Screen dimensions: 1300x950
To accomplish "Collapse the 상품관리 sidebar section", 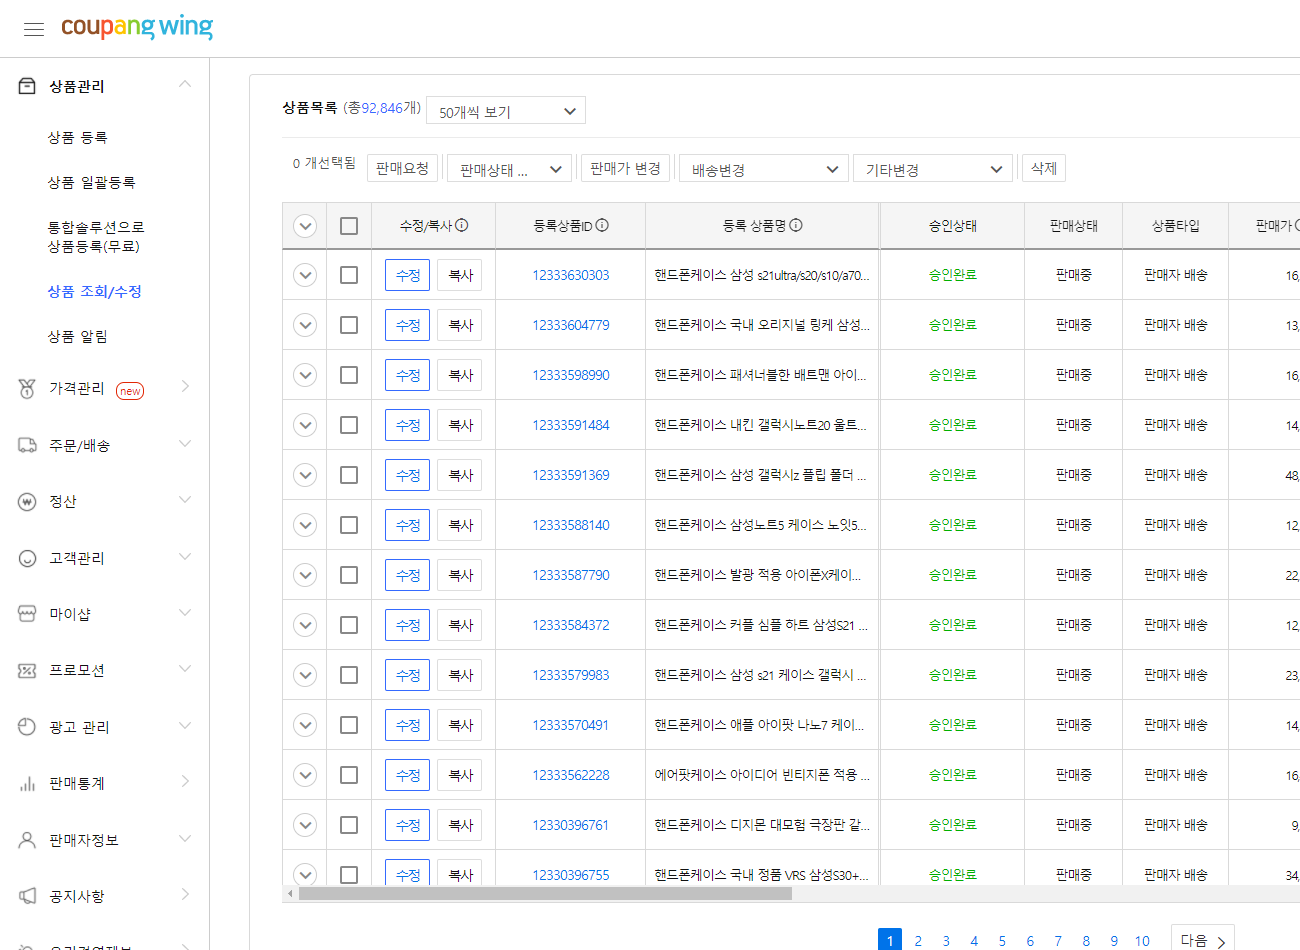I will click(x=185, y=85).
